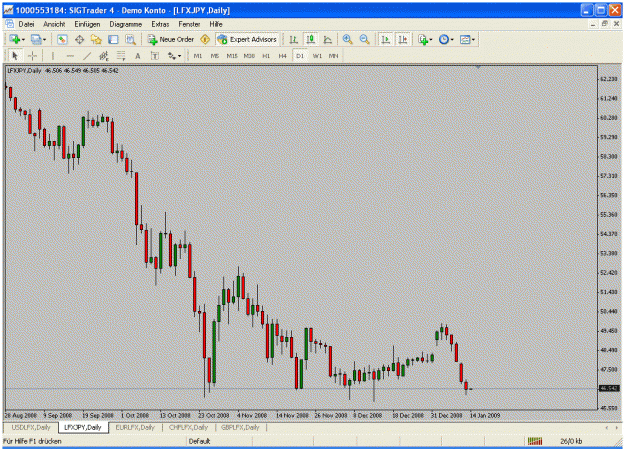Viewport: 625px width, 449px height.
Task: Open the Hilfe menu
Action: (x=216, y=24)
